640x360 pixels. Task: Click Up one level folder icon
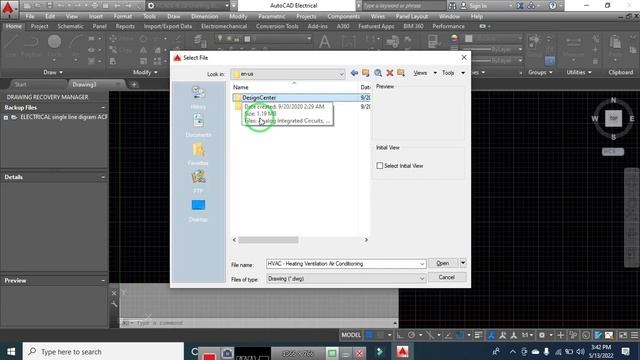pyautogui.click(x=366, y=73)
